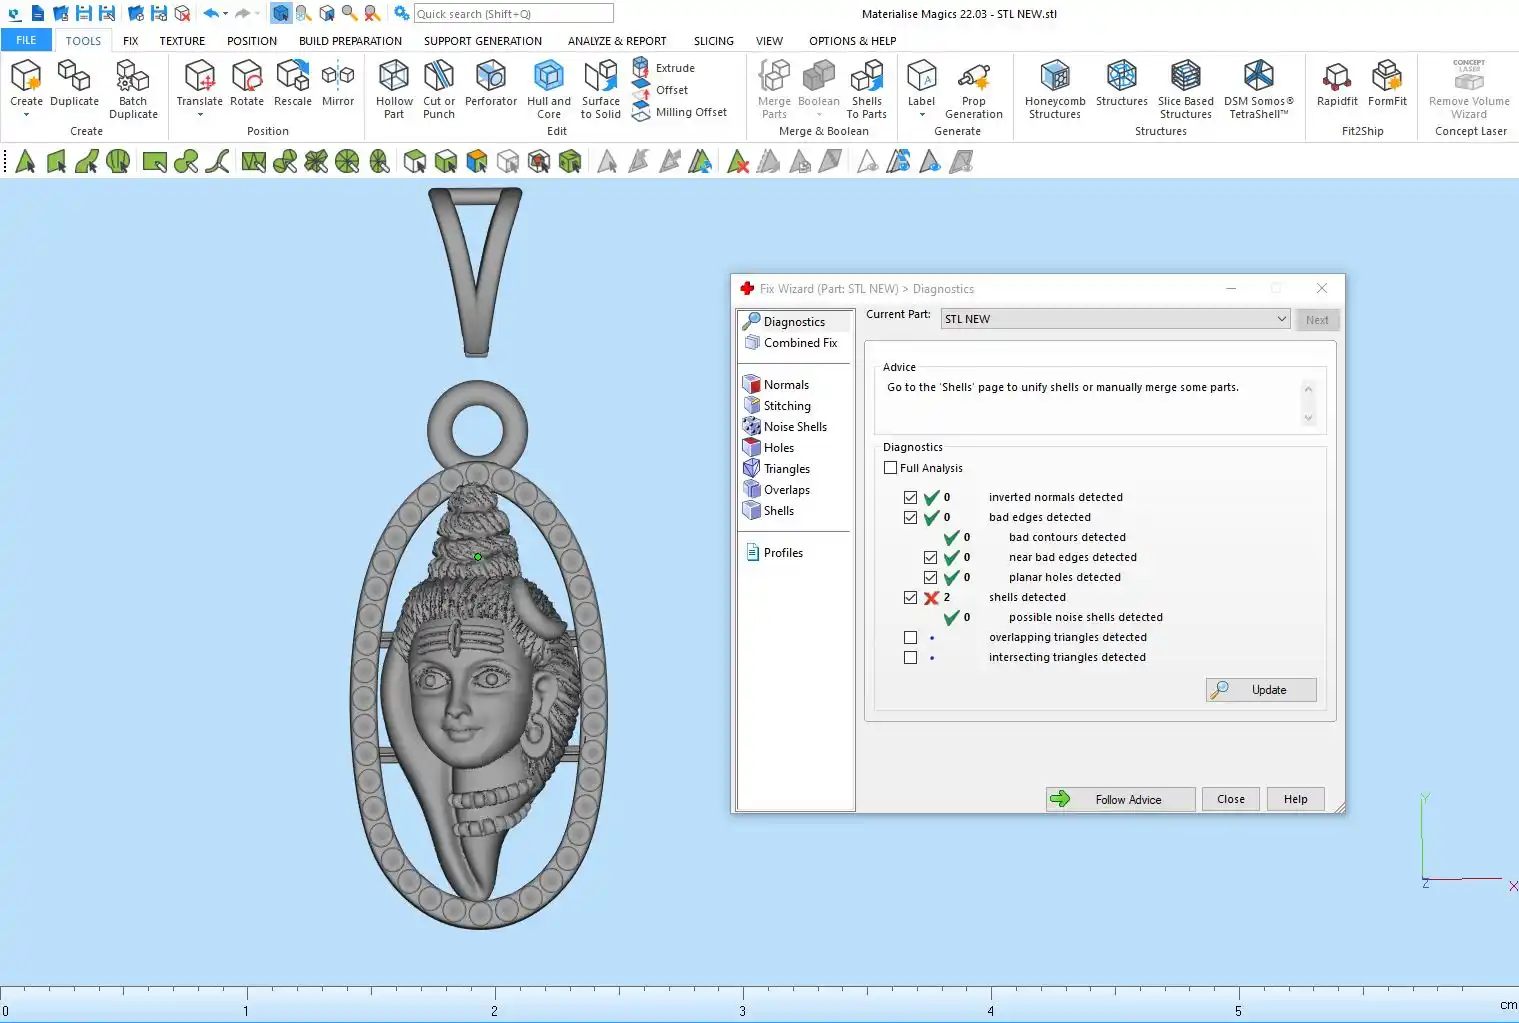The width and height of the screenshot is (1519, 1023).
Task: Expand the Label dropdown arrow
Action: click(921, 115)
